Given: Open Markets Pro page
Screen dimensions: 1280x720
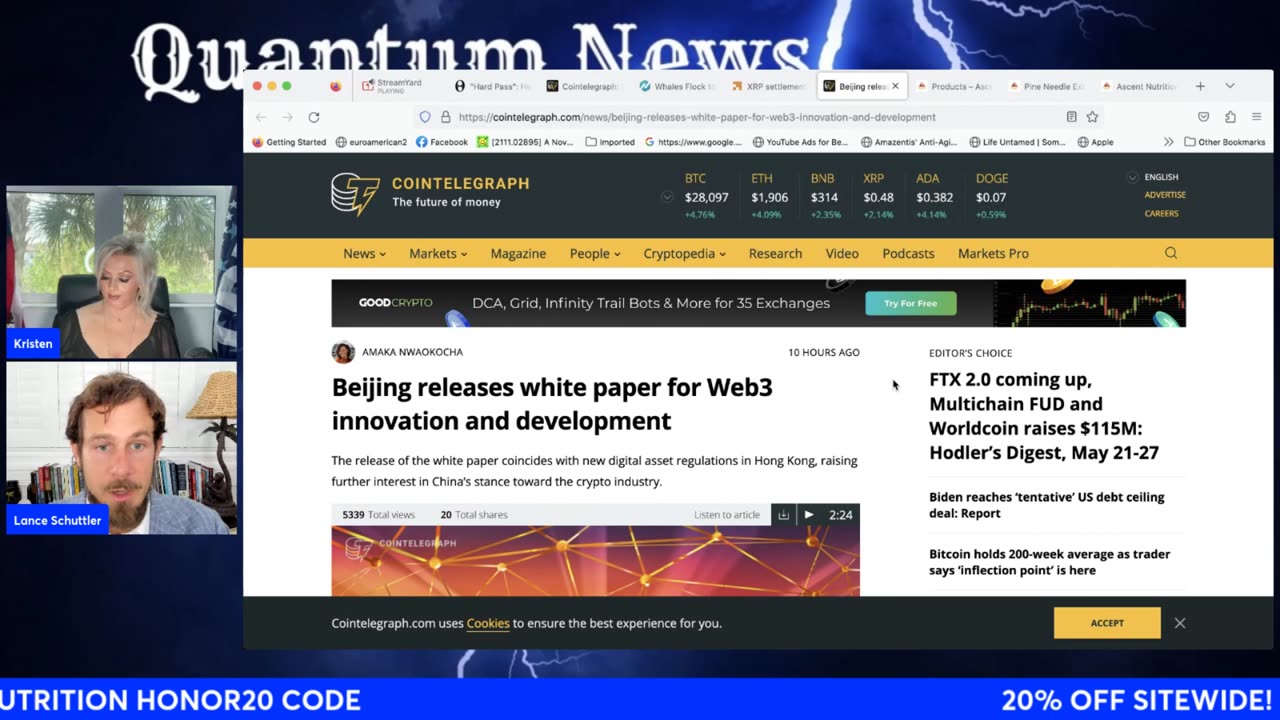Looking at the screenshot, I should [993, 253].
